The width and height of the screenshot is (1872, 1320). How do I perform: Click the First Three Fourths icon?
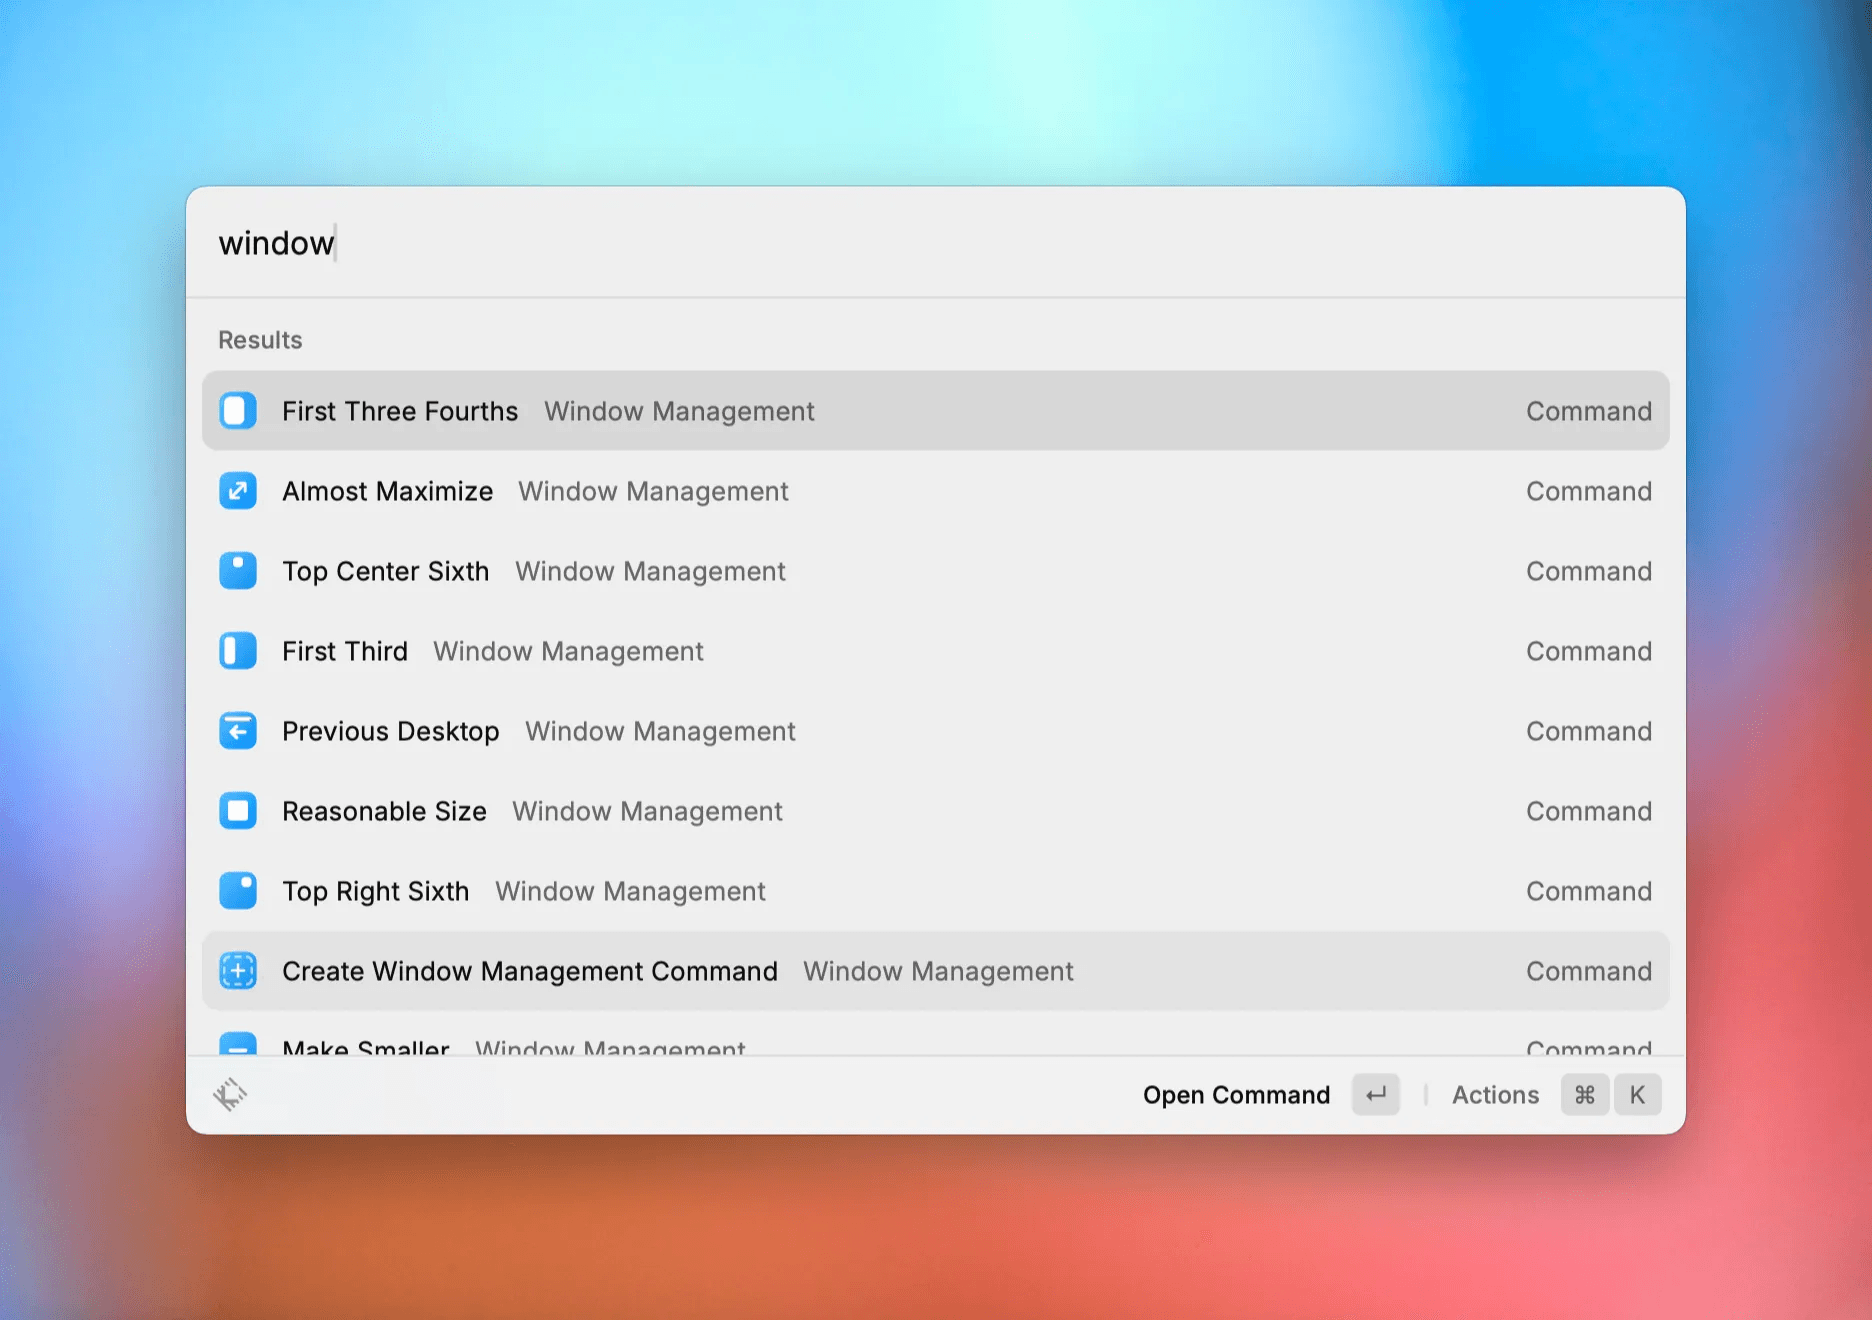coord(238,411)
